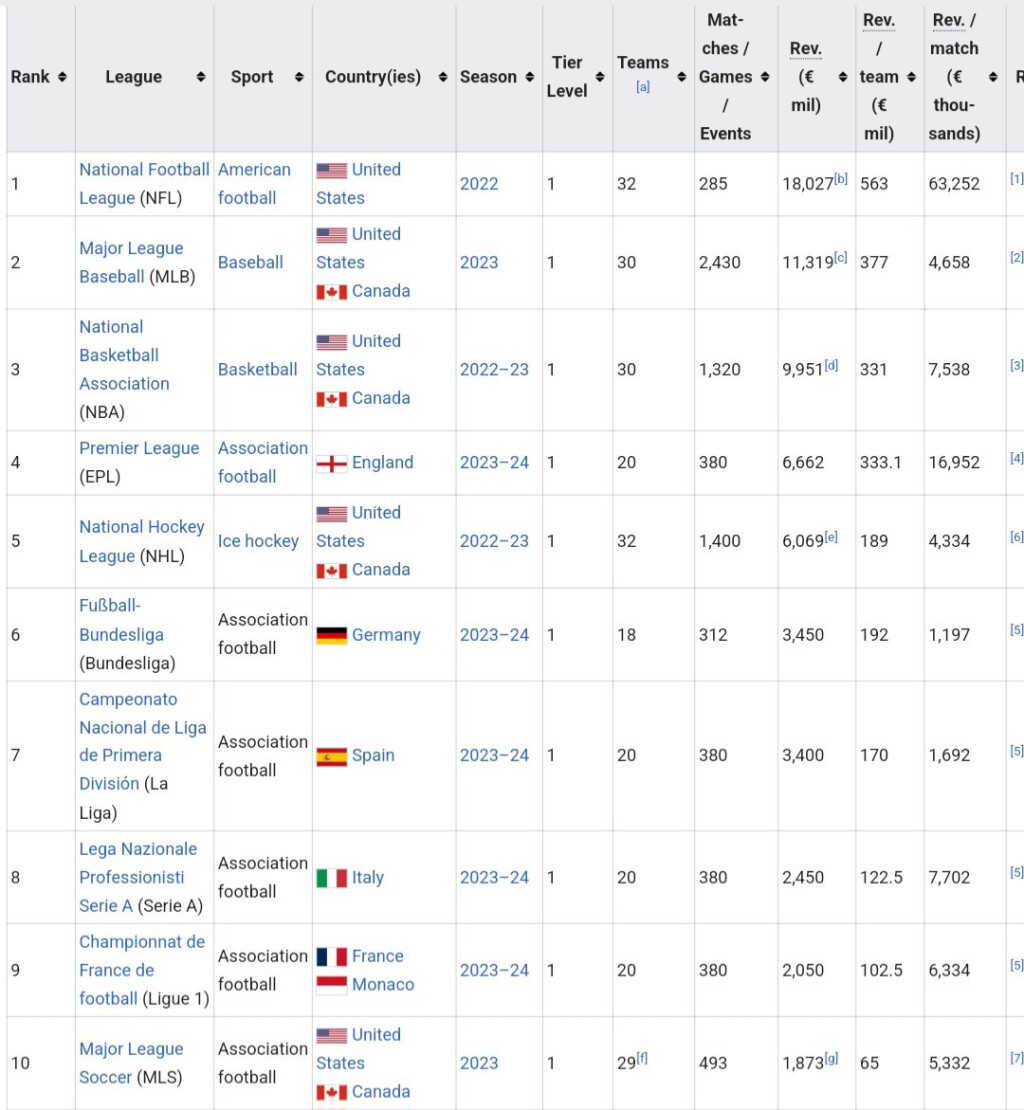Click Spain flag icon
This screenshot has width=1024, height=1110.
[x=331, y=757]
